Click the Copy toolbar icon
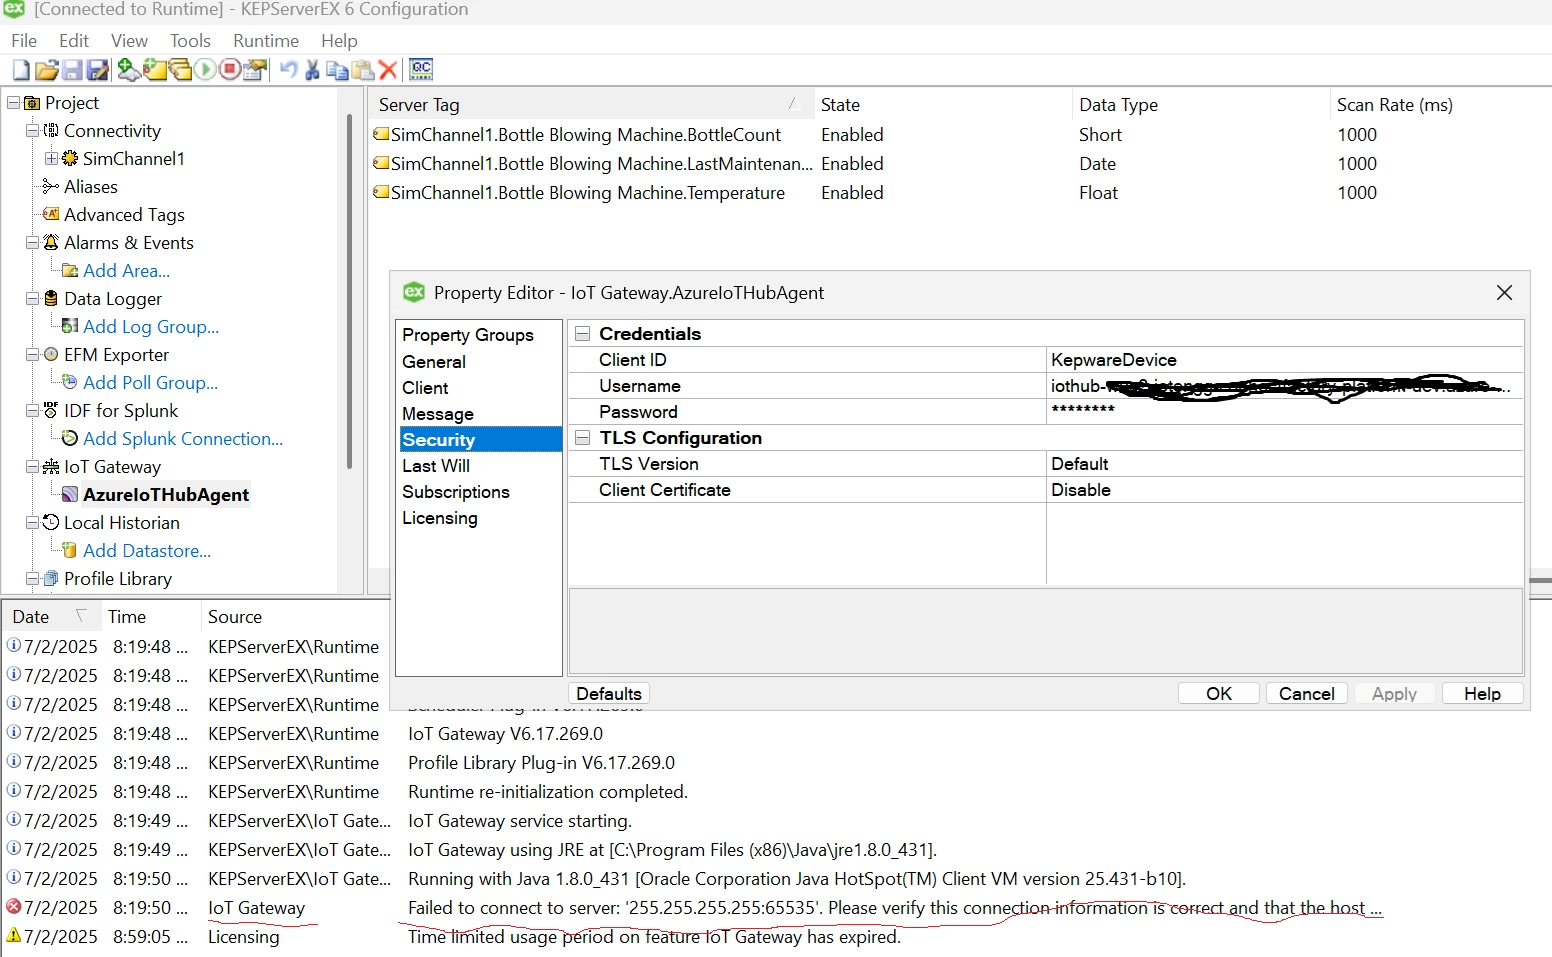1552x957 pixels. pyautogui.click(x=337, y=70)
